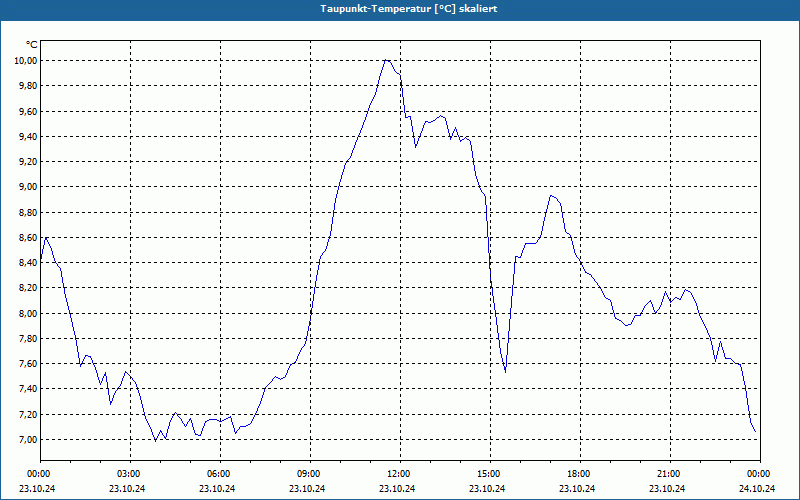The image size is (800, 500).
Task: Select the '00:00' label for date 24.10.24
Action: tap(760, 474)
